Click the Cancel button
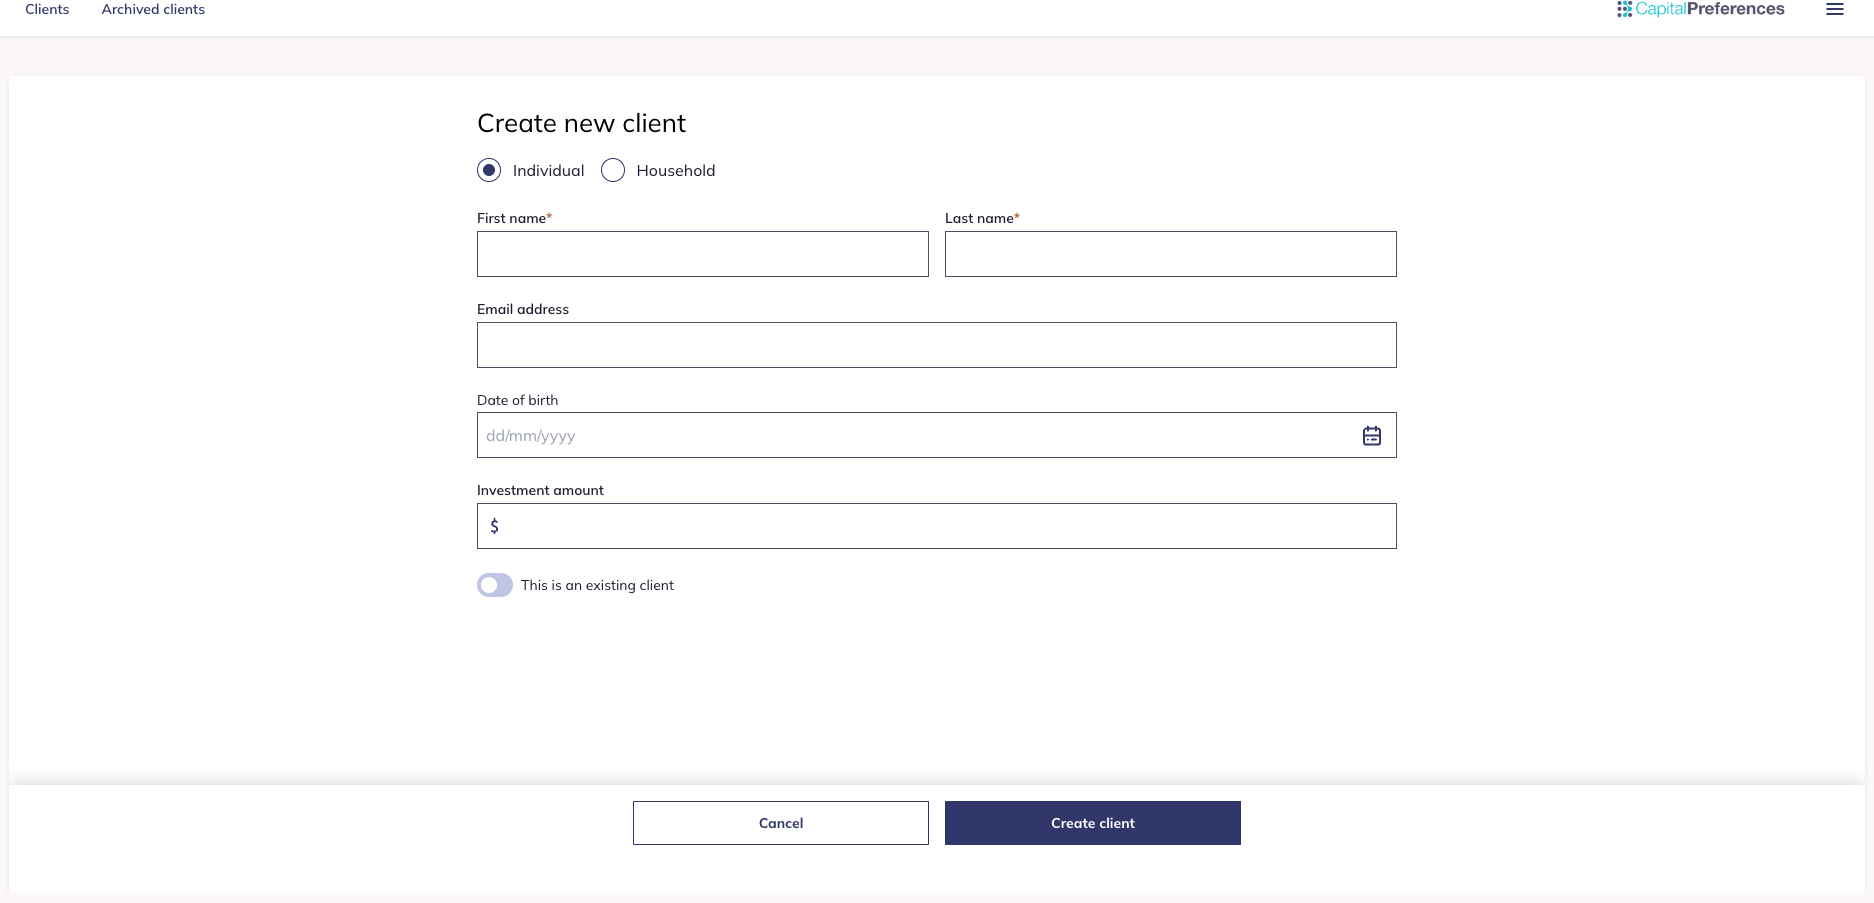 [781, 823]
